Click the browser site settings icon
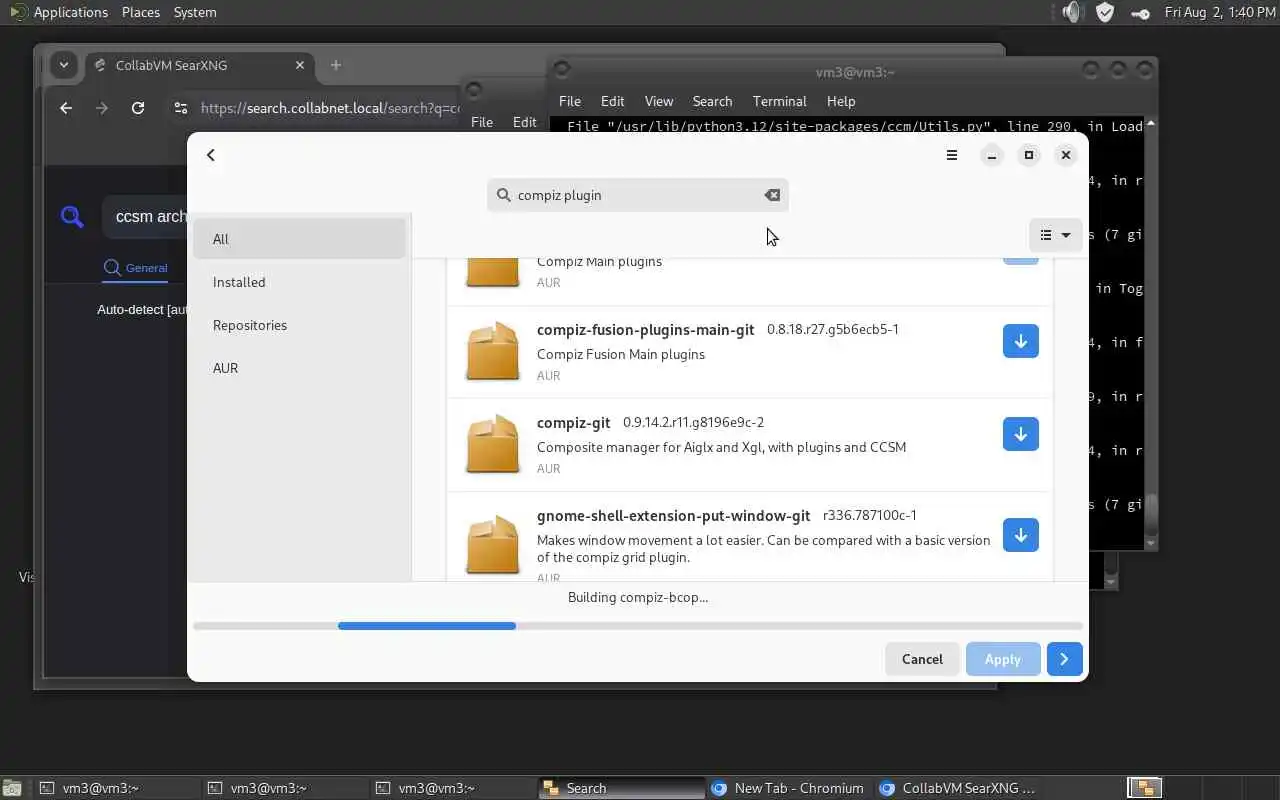The width and height of the screenshot is (1280, 800). tap(180, 108)
